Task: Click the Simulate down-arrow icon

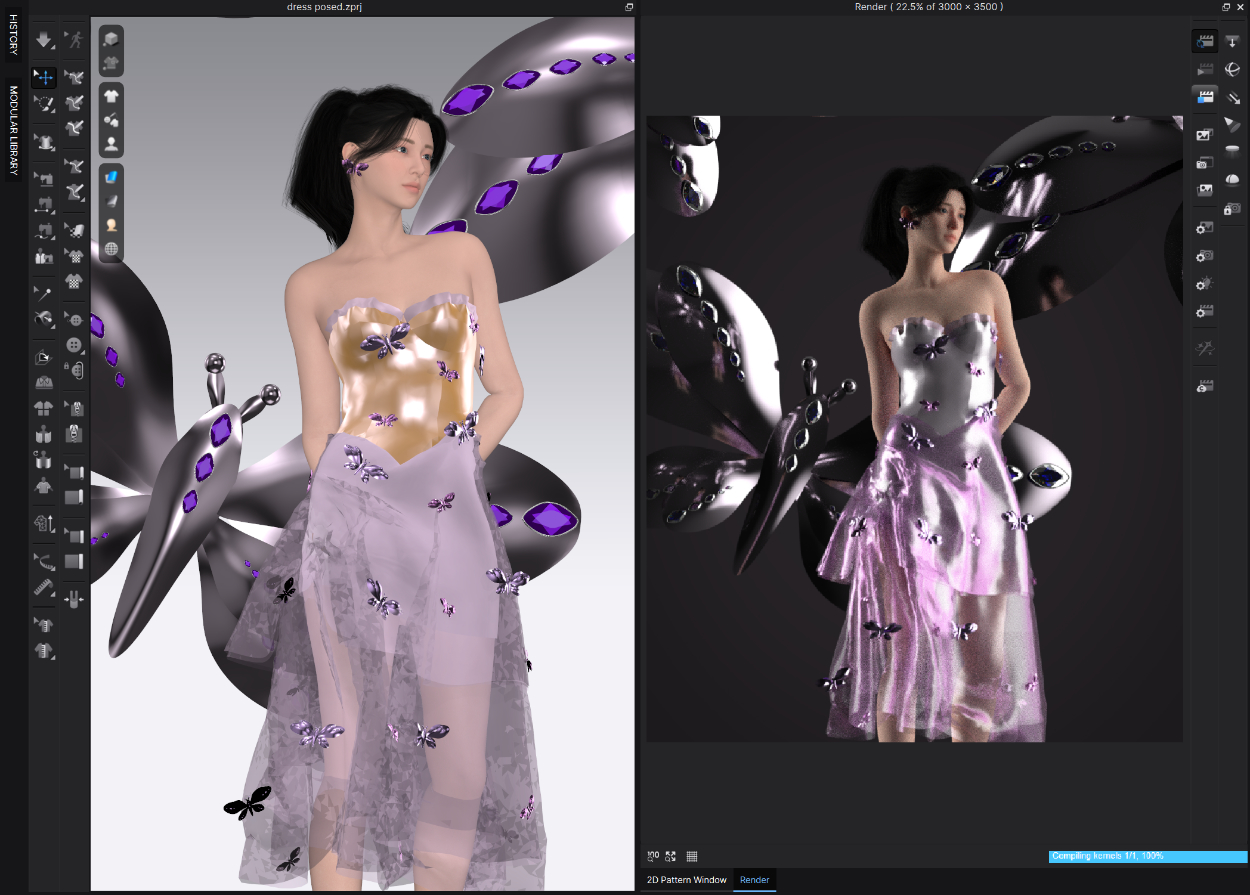Action: click(x=44, y=40)
